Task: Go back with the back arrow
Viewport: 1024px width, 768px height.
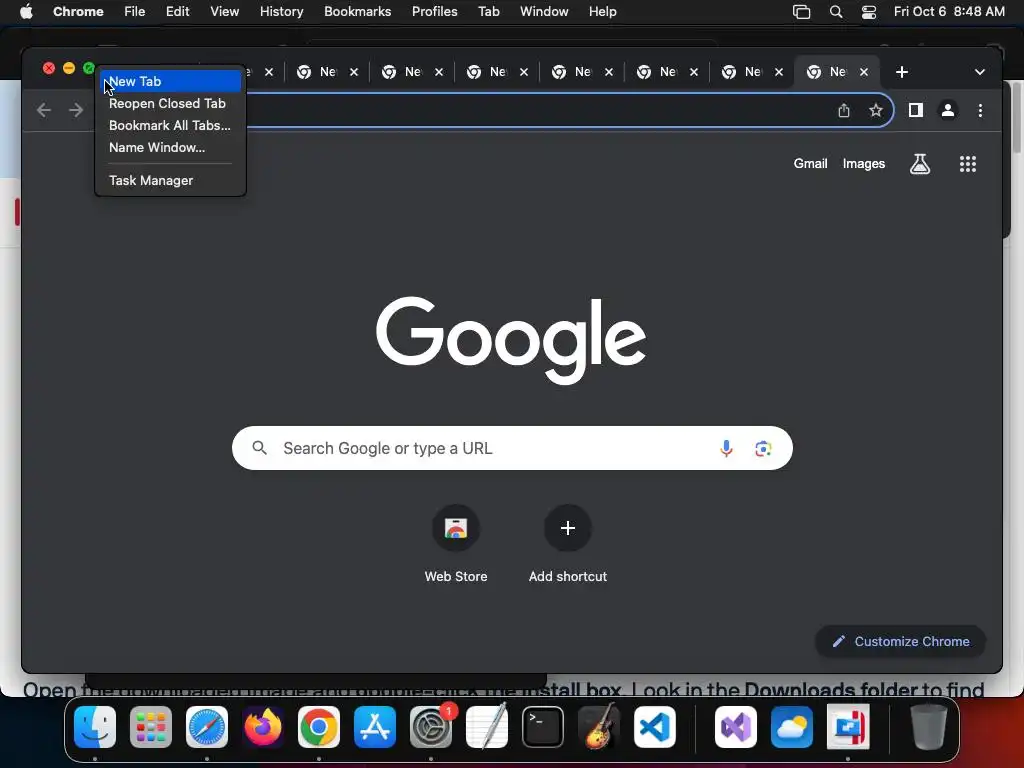Action: click(44, 110)
